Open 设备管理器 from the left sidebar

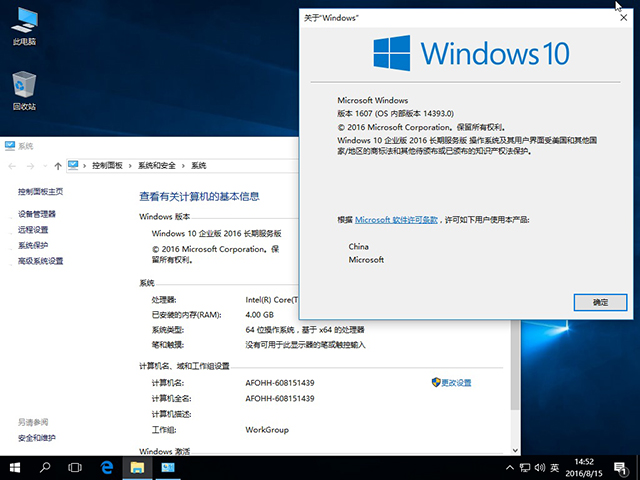tap(37, 214)
